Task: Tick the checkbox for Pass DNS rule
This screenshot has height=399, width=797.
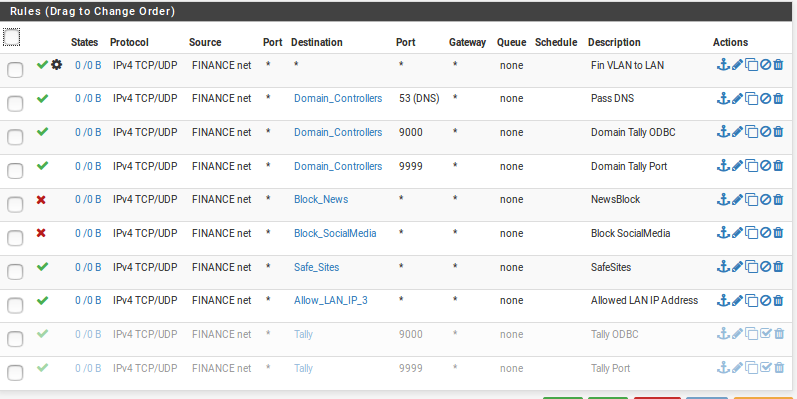Action: tap(15, 104)
